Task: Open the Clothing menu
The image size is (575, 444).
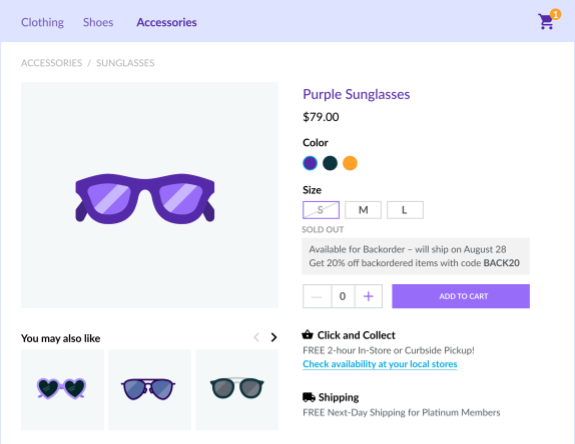Action: 42,22
